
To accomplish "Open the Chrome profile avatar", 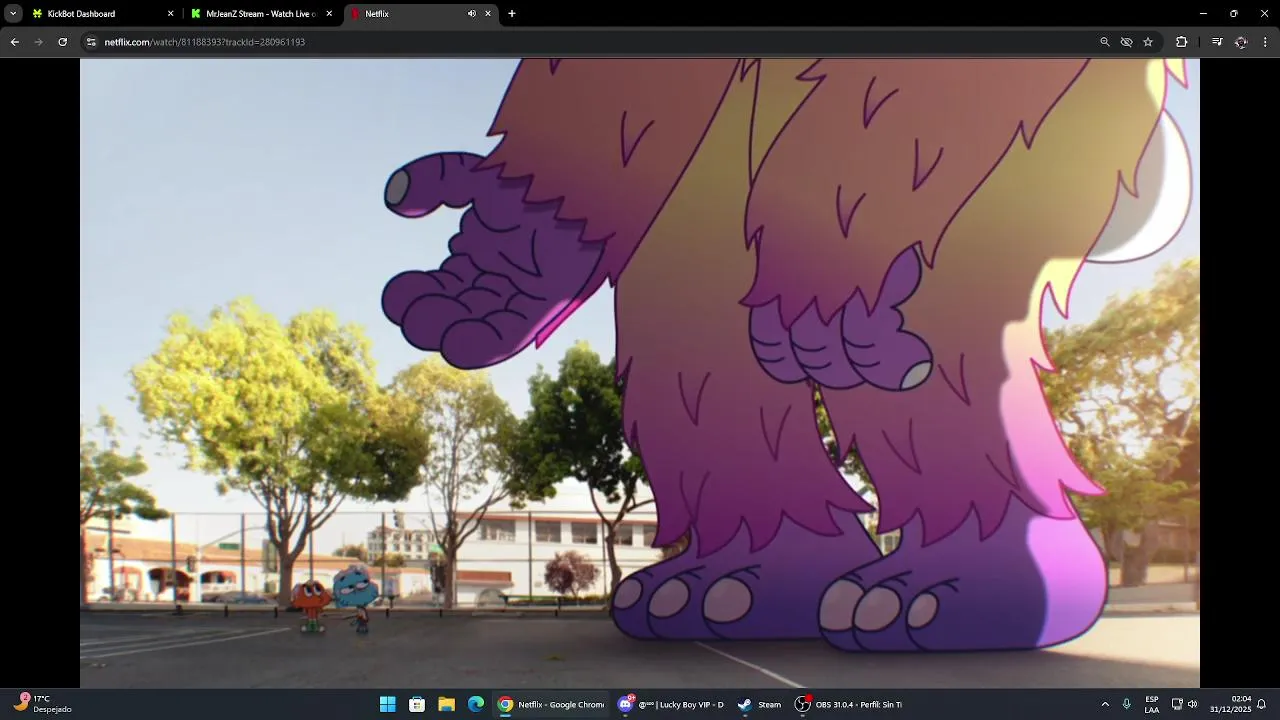I will pyautogui.click(x=1241, y=42).
